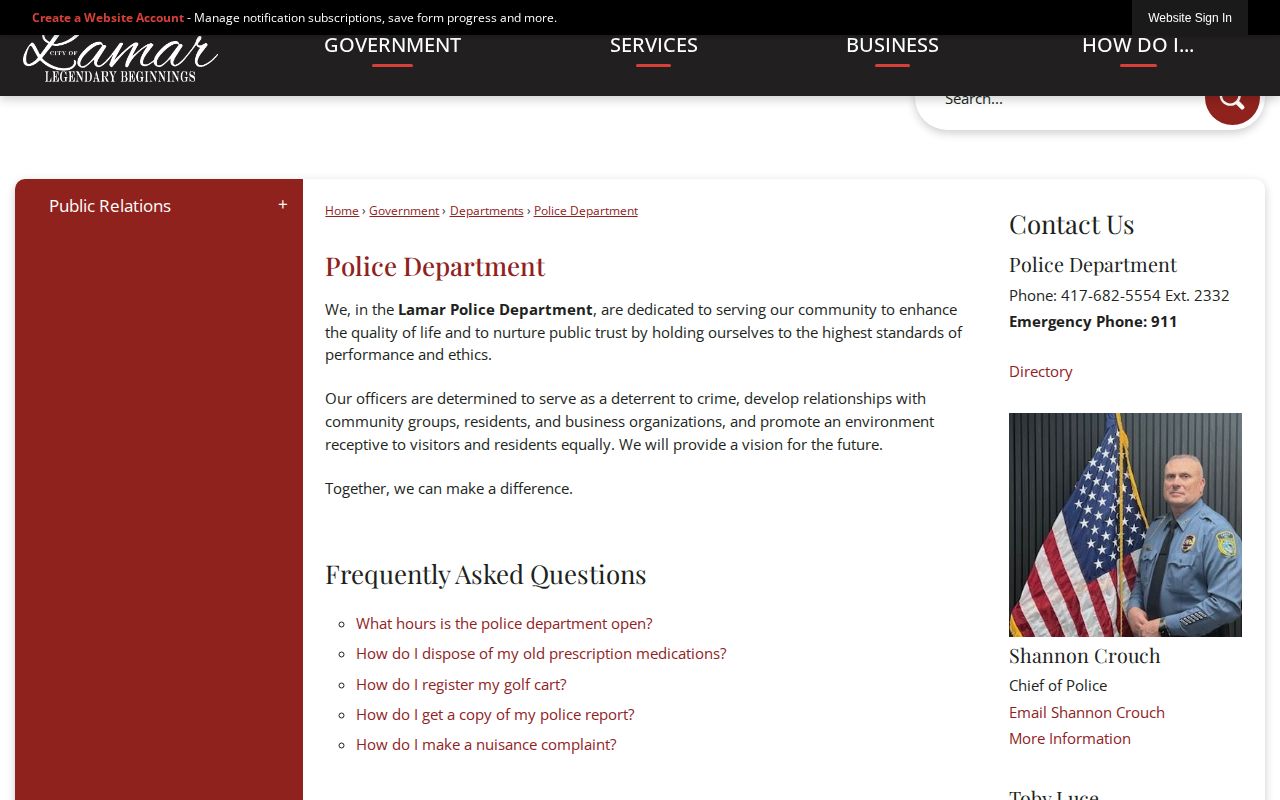This screenshot has height=800, width=1280.
Task: Go to Government breadcrumb link
Action: [404, 211]
